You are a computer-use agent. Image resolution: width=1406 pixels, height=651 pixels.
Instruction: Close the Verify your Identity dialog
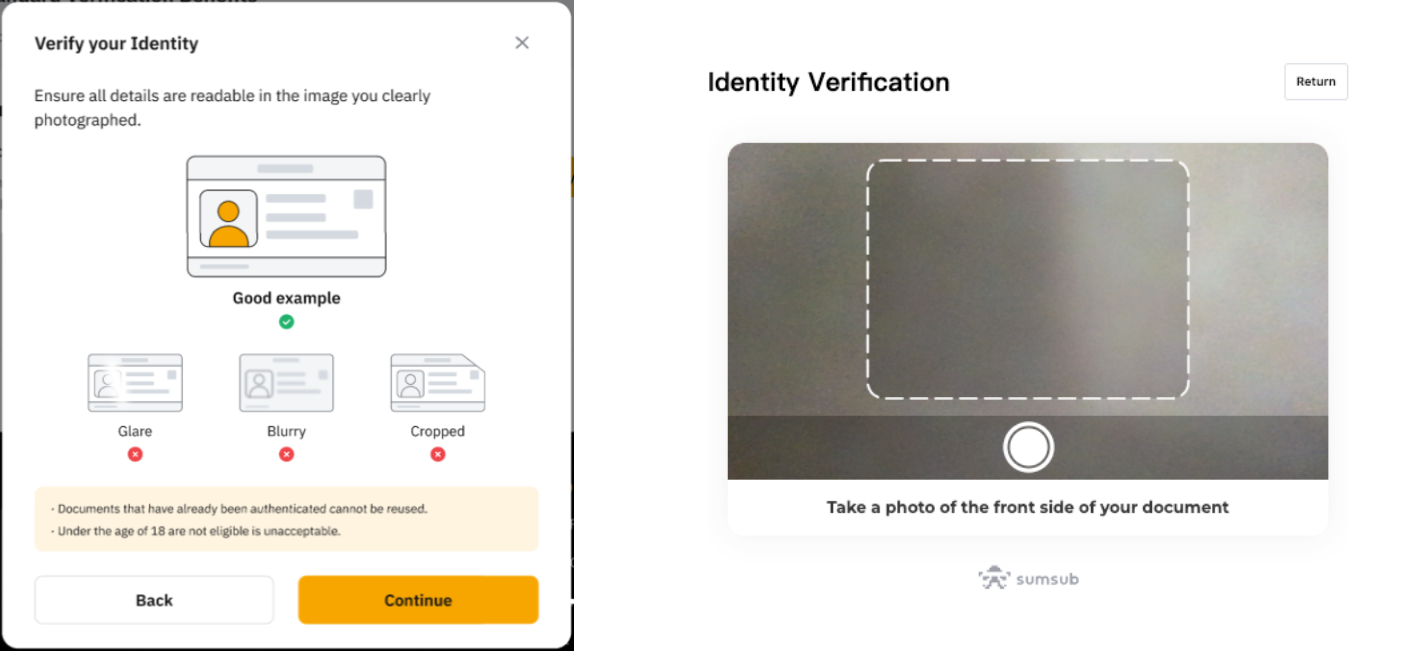point(522,43)
